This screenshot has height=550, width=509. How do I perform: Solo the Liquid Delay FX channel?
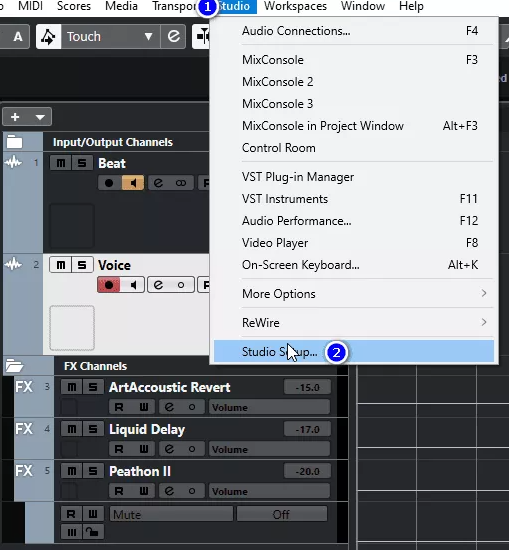[93, 429]
